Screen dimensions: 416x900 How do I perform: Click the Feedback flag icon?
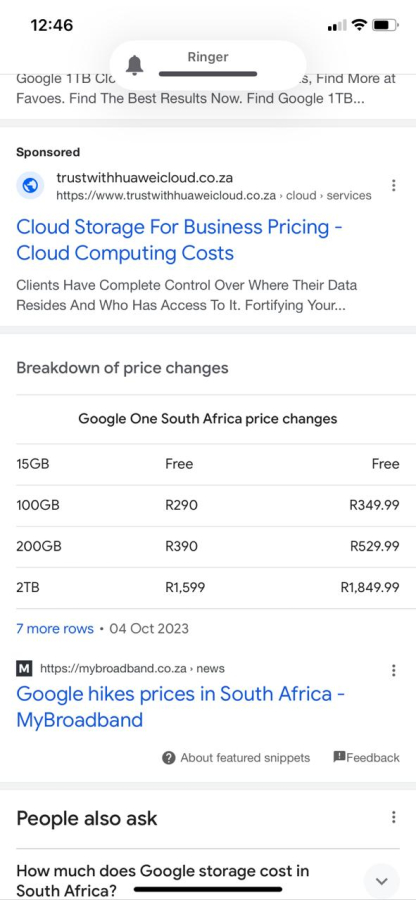pos(339,757)
